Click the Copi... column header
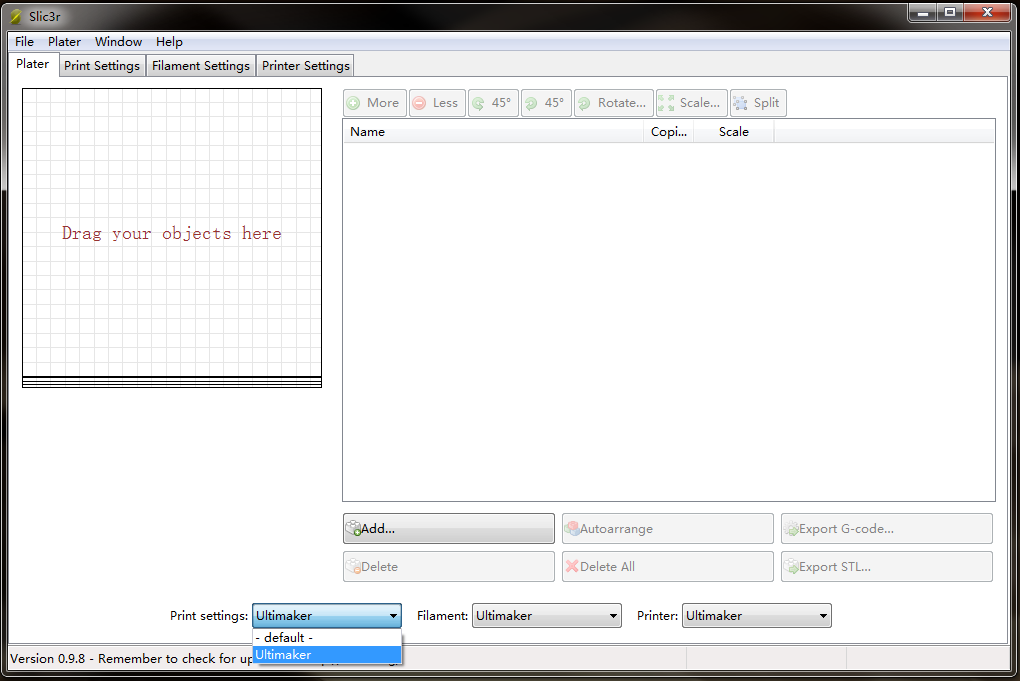 [x=669, y=131]
